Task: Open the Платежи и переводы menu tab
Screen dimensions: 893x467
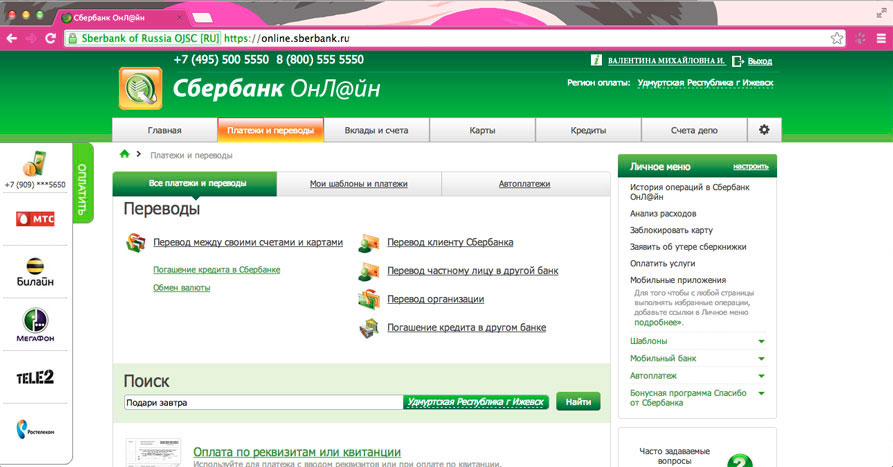Action: tap(271, 130)
